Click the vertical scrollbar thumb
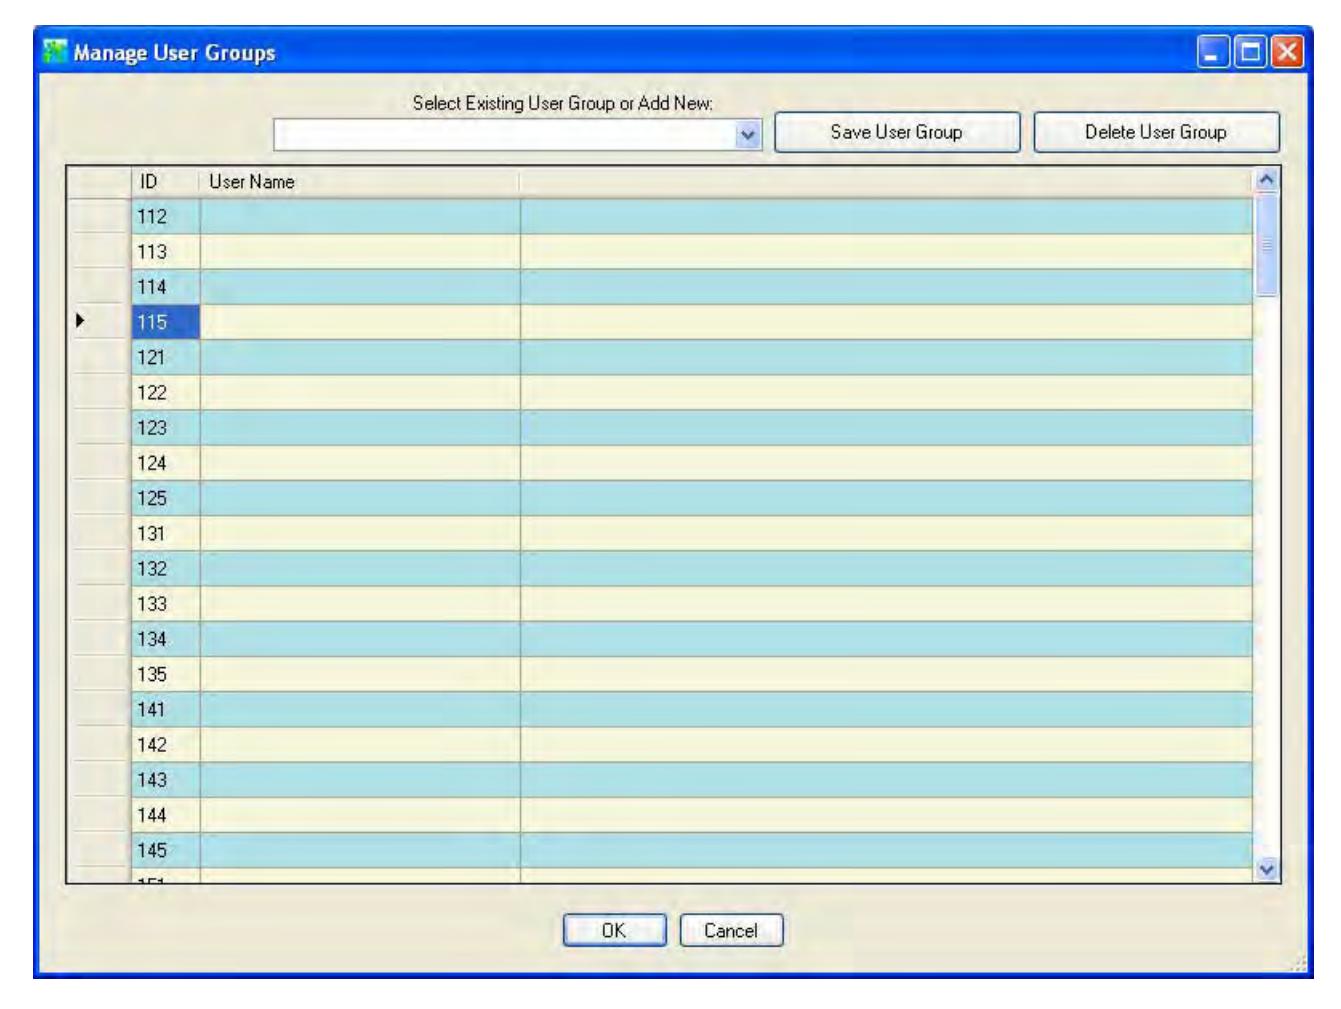 click(1267, 244)
